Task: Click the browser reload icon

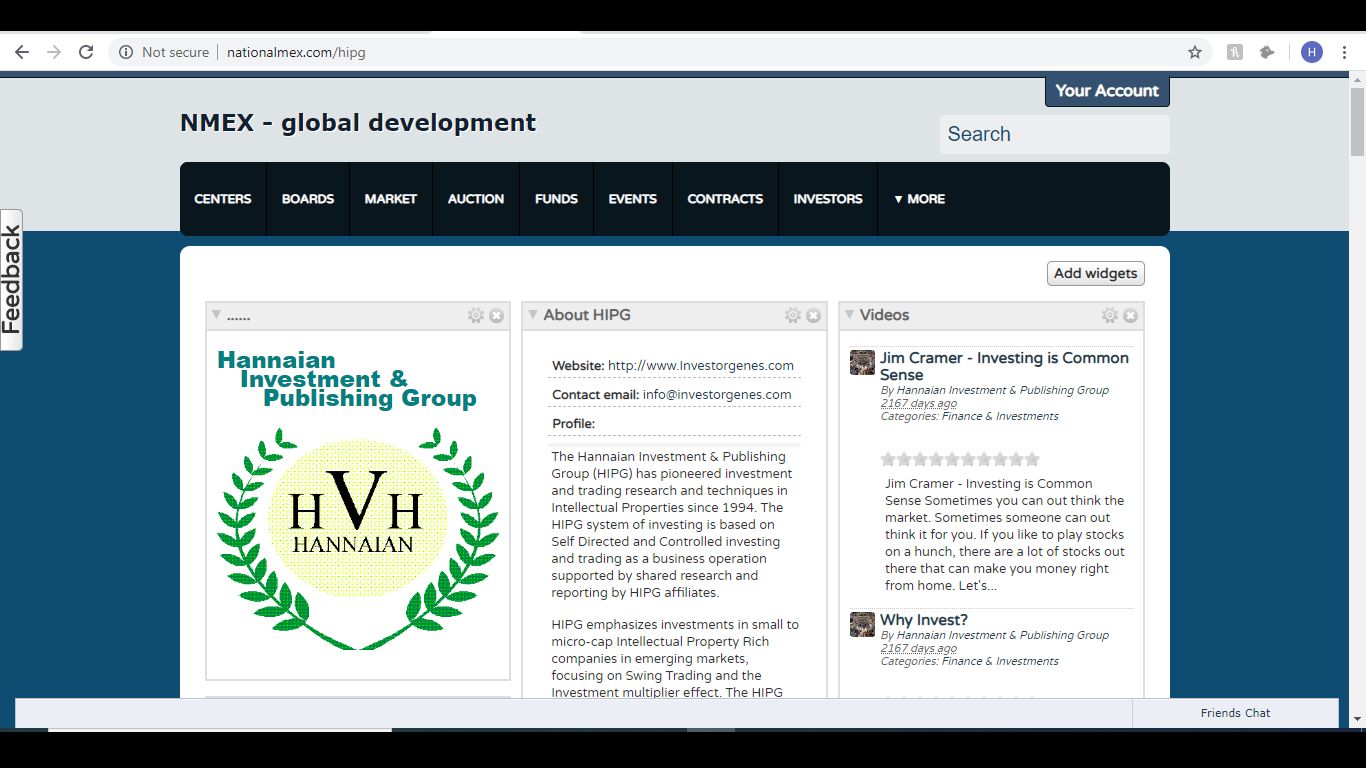Action: click(86, 52)
